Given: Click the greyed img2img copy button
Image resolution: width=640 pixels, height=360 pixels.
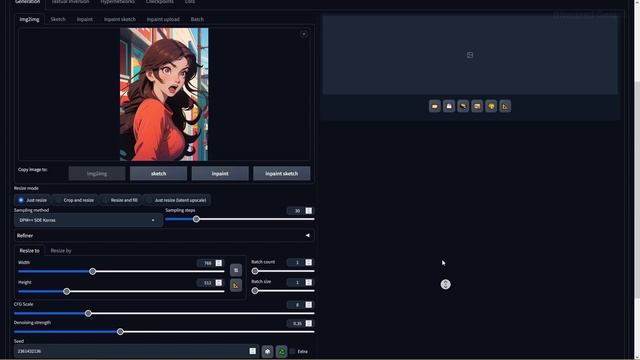Looking at the screenshot, I should click(x=97, y=173).
